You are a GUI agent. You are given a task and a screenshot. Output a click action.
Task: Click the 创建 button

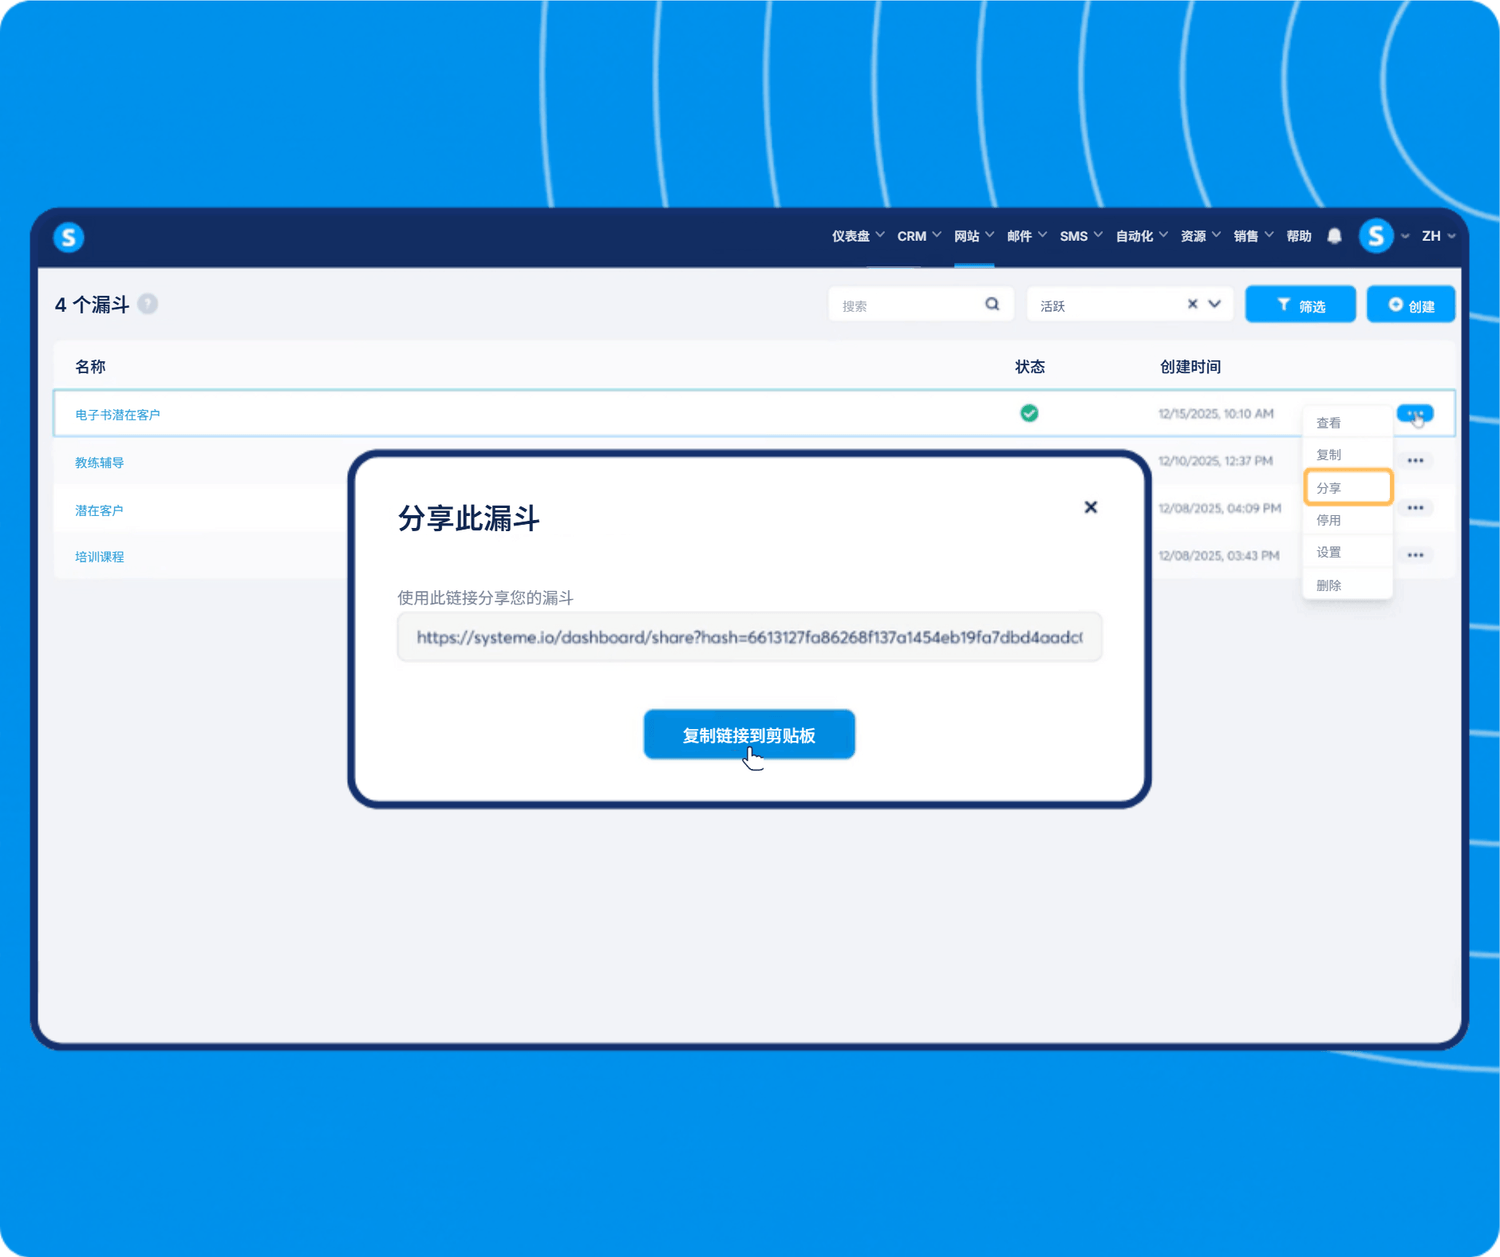point(1411,304)
